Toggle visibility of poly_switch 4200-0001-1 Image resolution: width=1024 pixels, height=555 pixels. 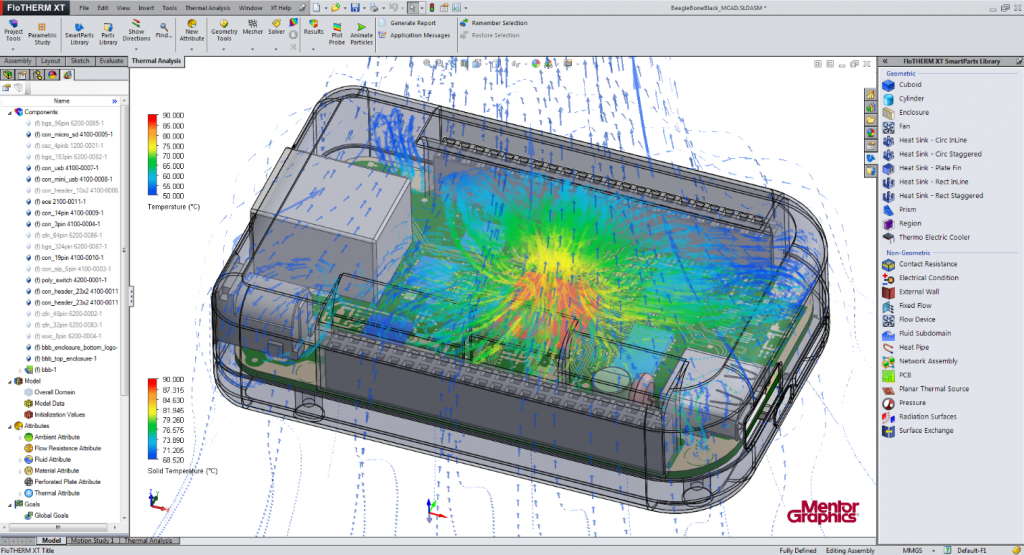(29, 280)
